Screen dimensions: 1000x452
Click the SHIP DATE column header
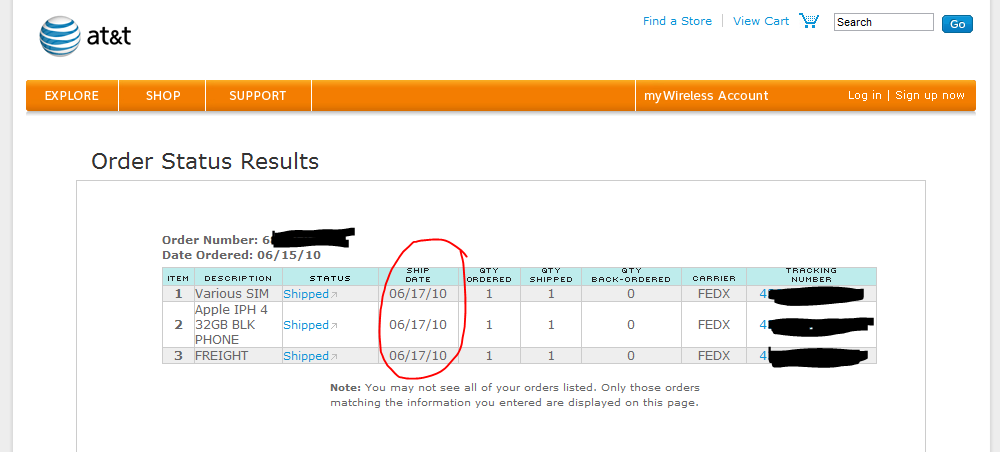pos(418,275)
